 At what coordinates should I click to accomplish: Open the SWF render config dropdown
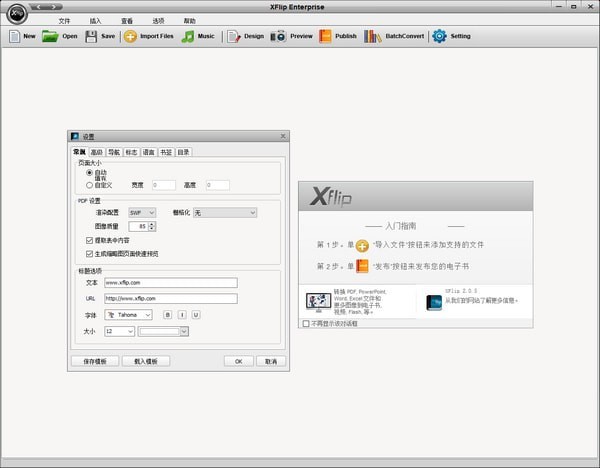(142, 213)
